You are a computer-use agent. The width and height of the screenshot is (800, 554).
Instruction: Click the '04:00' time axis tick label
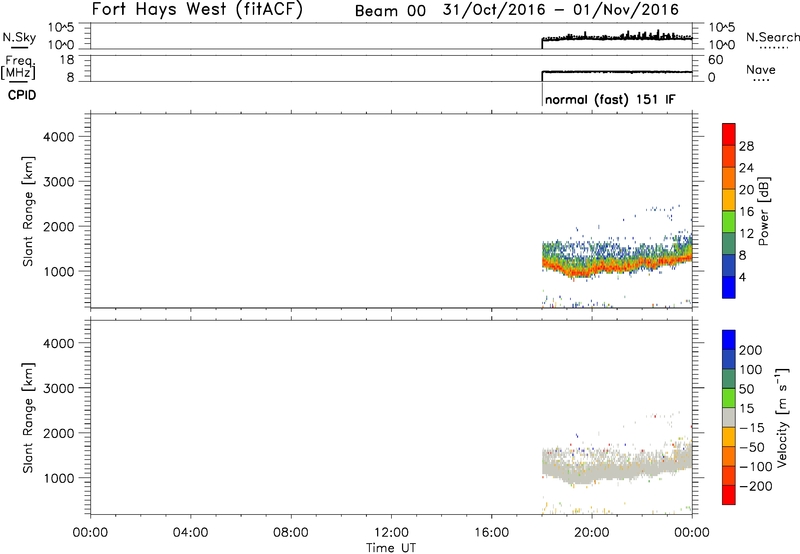[191, 533]
